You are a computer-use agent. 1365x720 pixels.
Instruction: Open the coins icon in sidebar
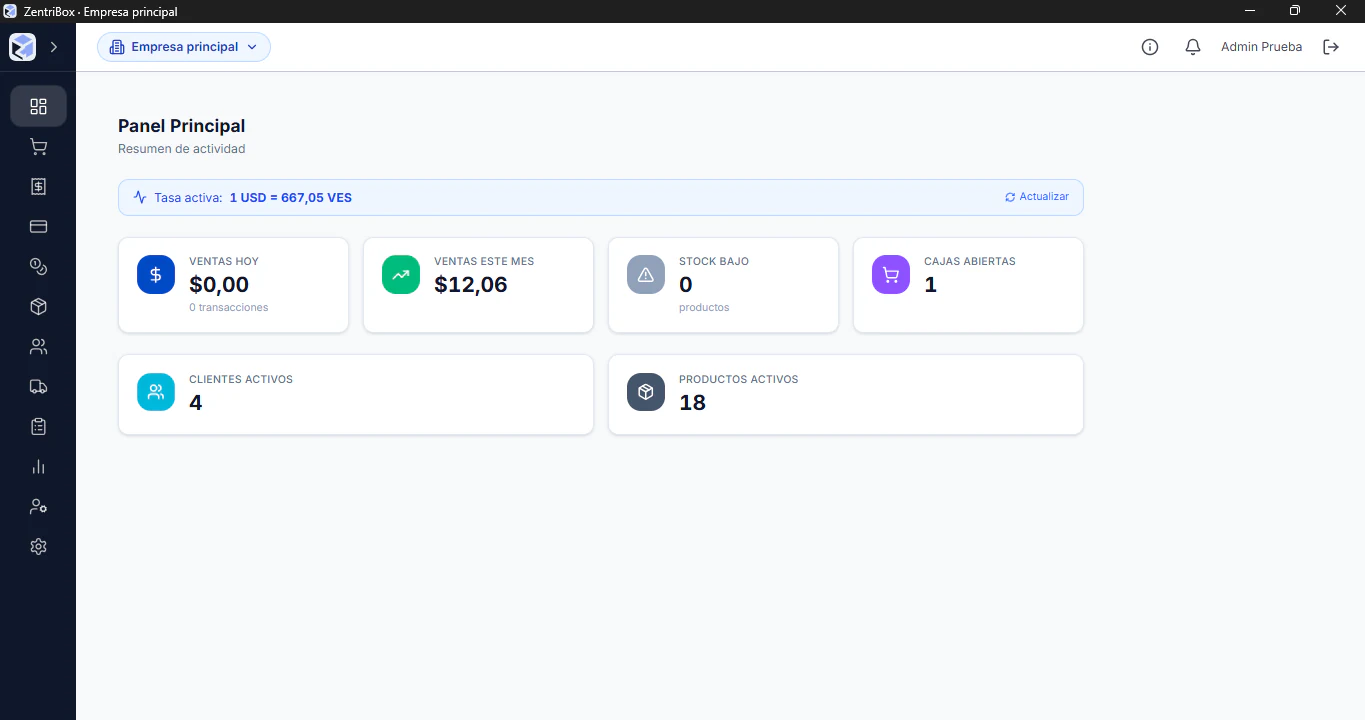coord(38,267)
